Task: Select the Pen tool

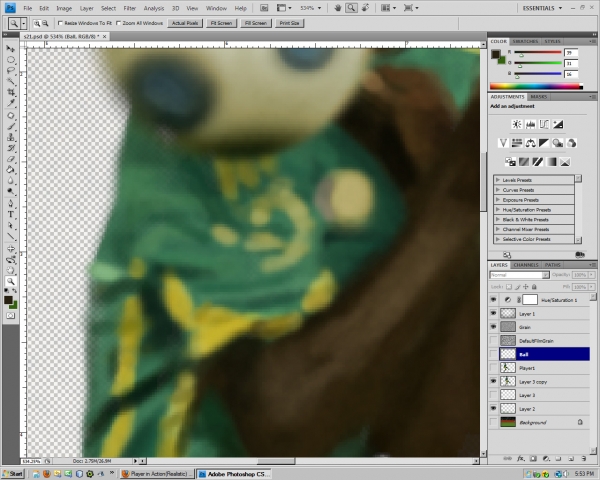Action: [x=10, y=203]
